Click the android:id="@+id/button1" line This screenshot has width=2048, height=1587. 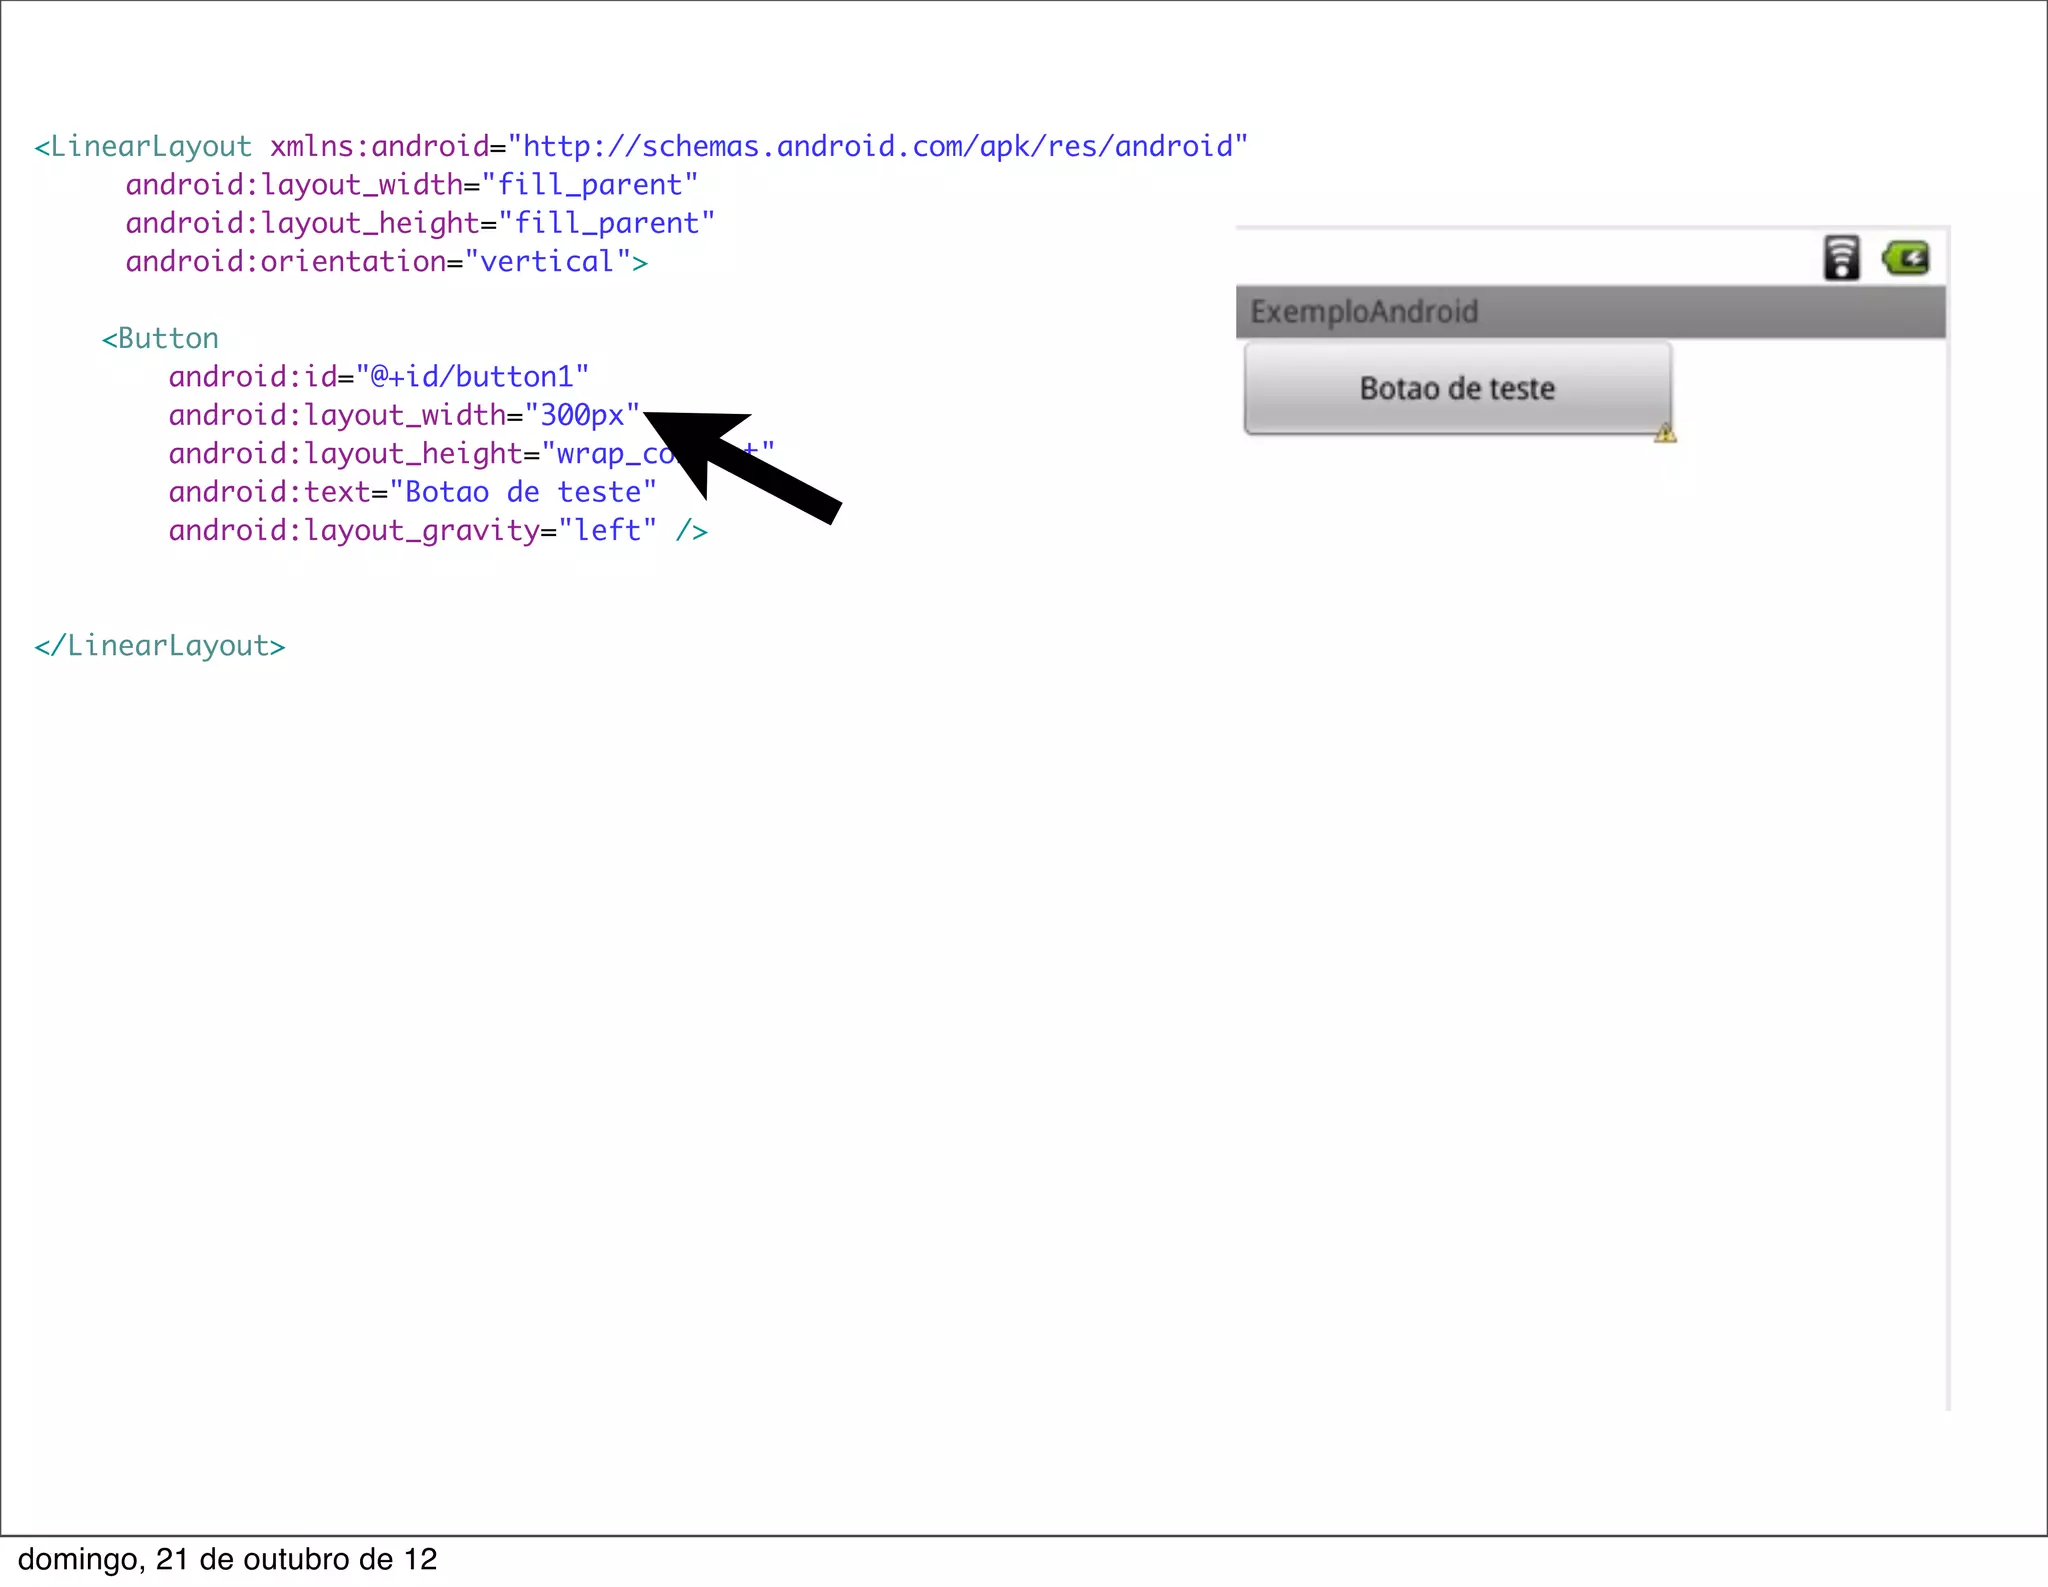pyautogui.click(x=378, y=377)
